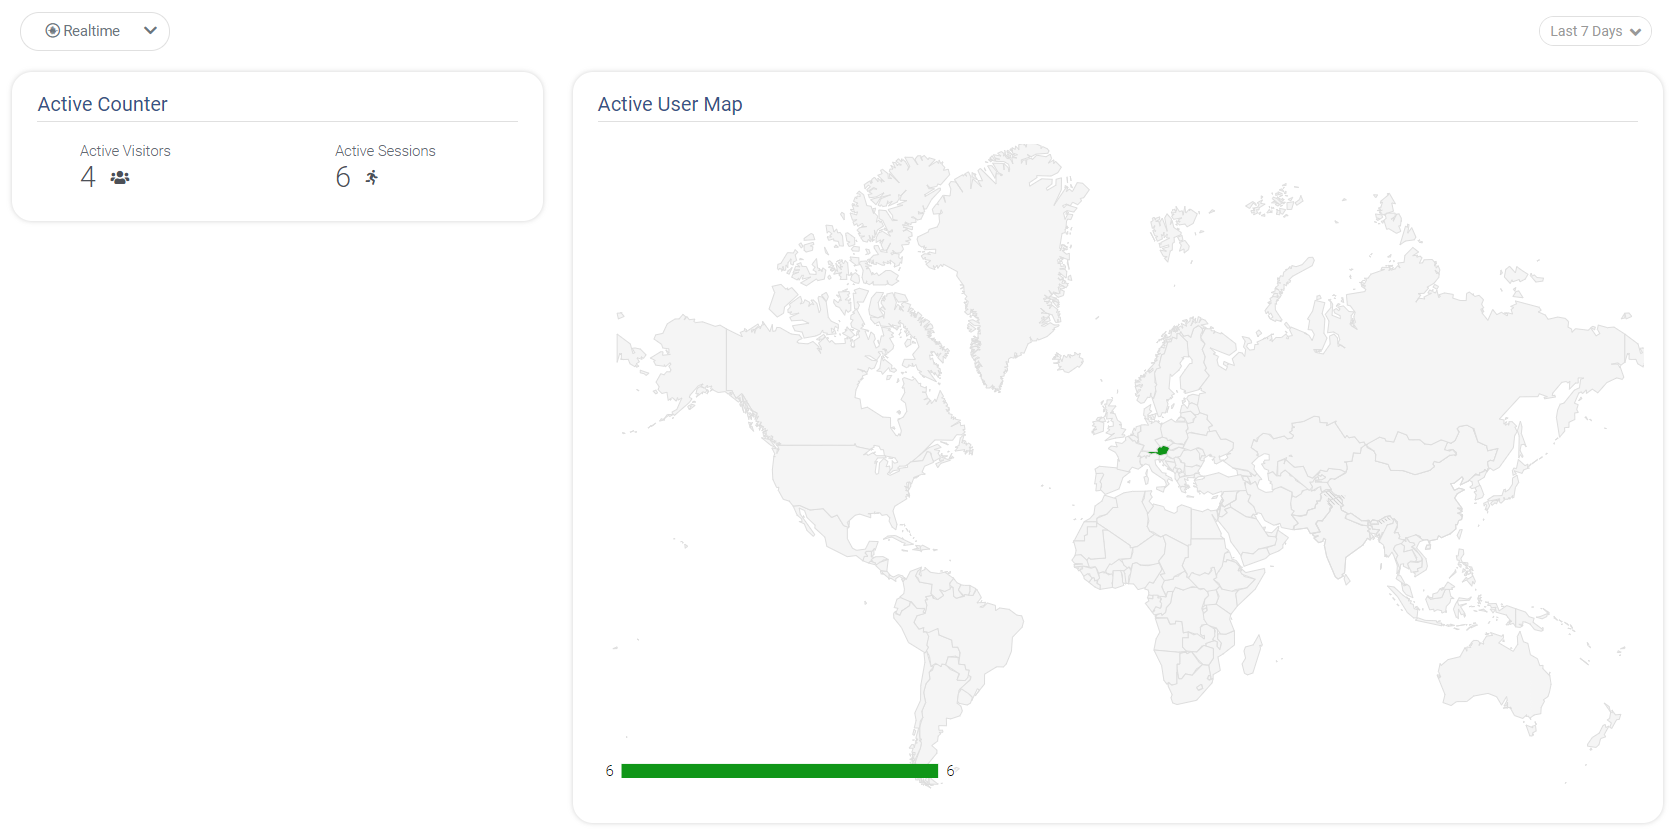This screenshot has width=1673, height=835.
Task: Click the Active Visitors group icon
Action: pos(120,177)
